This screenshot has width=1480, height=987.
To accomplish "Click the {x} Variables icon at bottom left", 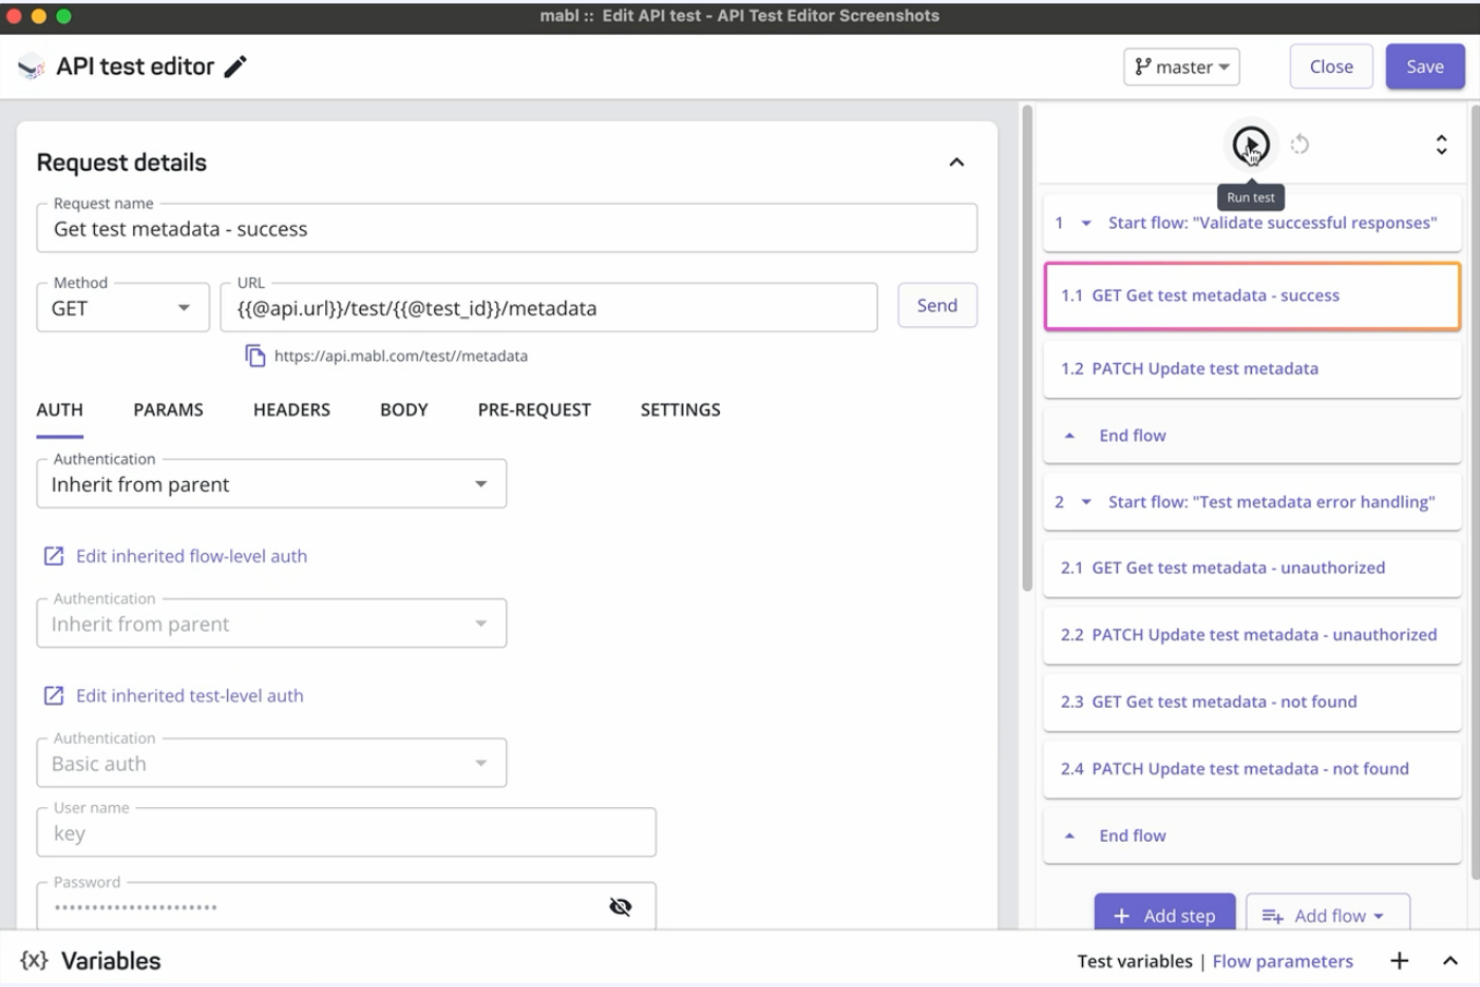I will [x=34, y=960].
